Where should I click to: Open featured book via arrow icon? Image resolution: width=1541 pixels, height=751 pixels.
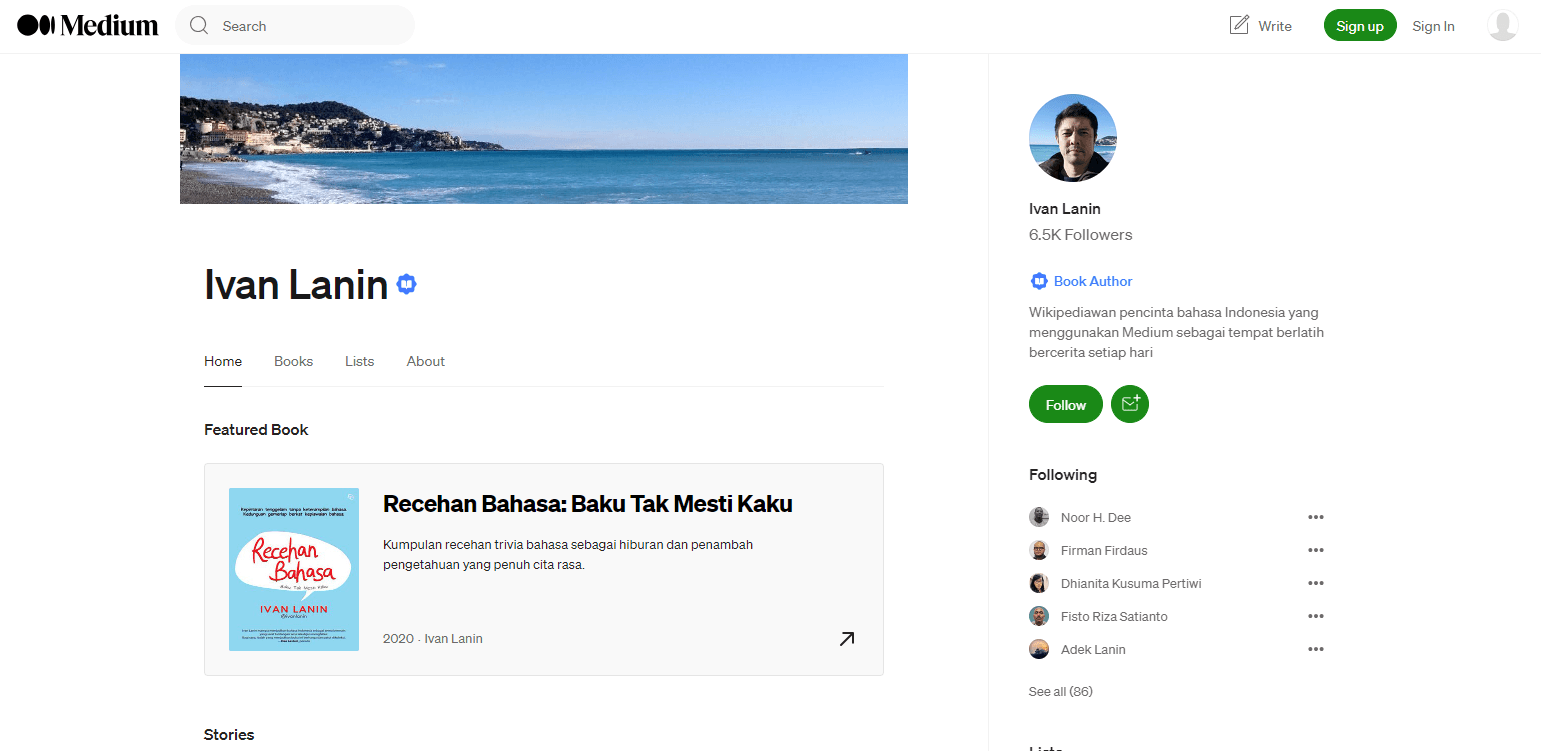click(846, 638)
